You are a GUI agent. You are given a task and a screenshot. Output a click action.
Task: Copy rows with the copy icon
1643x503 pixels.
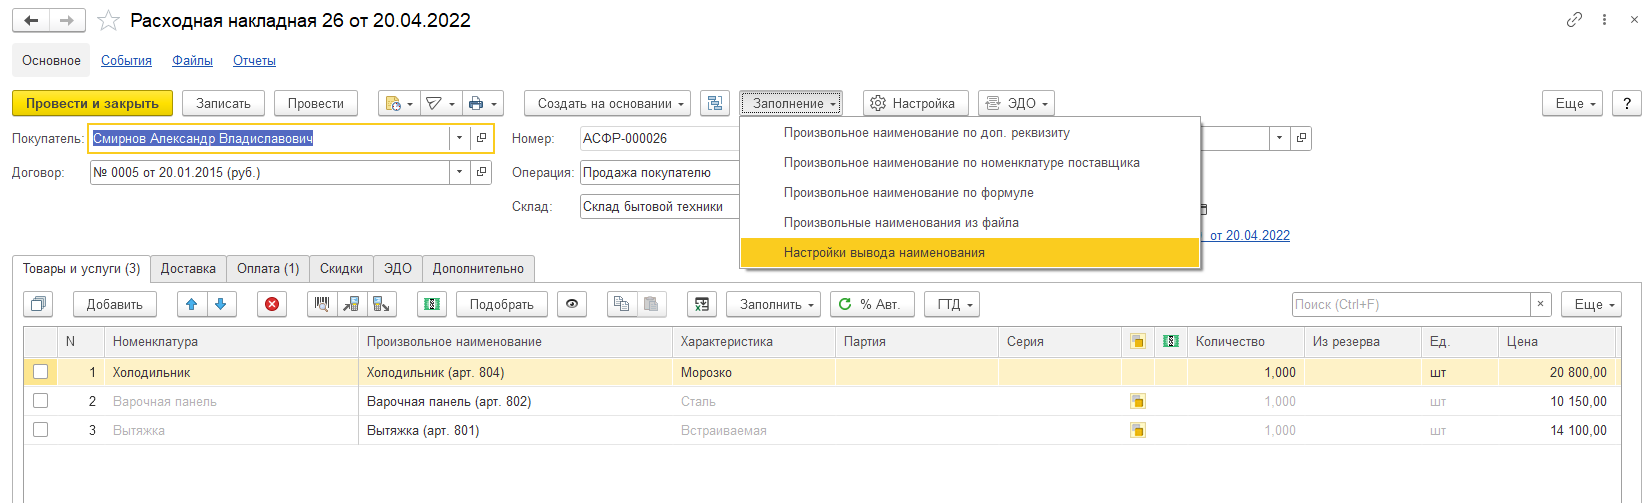(622, 304)
